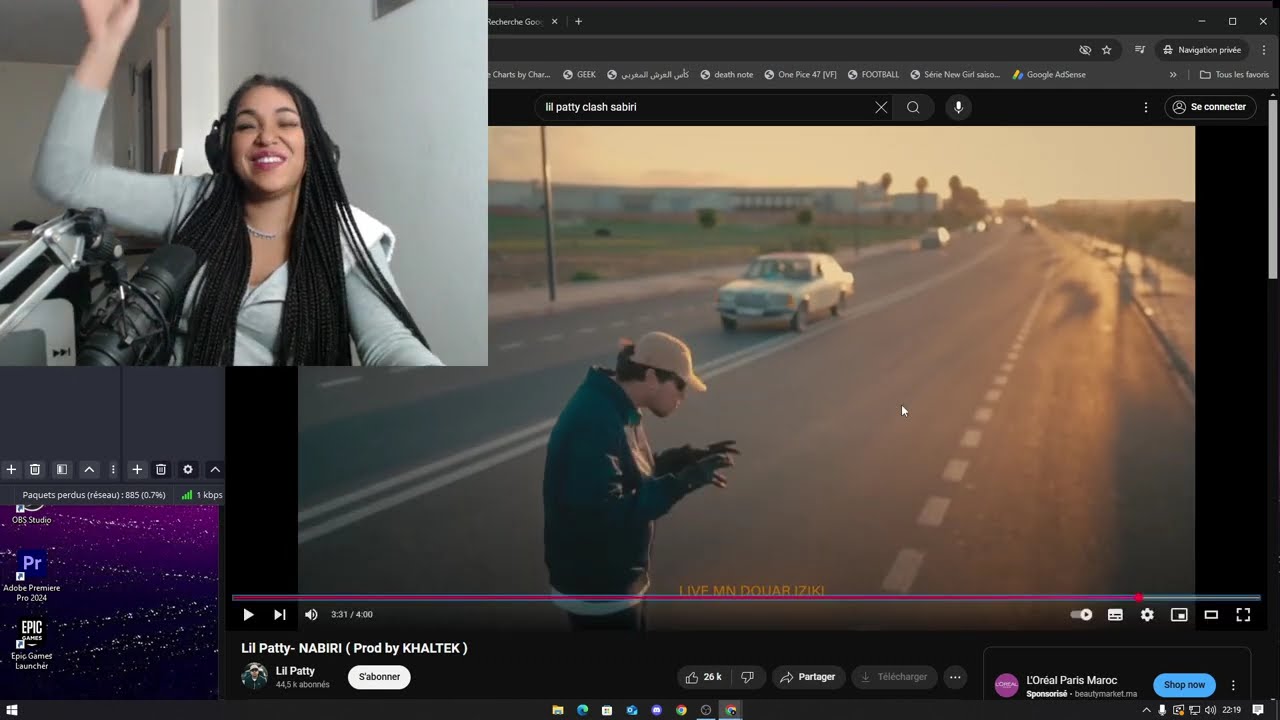This screenshot has height=720, width=1280.
Task: Open the Windows notification center
Action: tap(1258, 710)
